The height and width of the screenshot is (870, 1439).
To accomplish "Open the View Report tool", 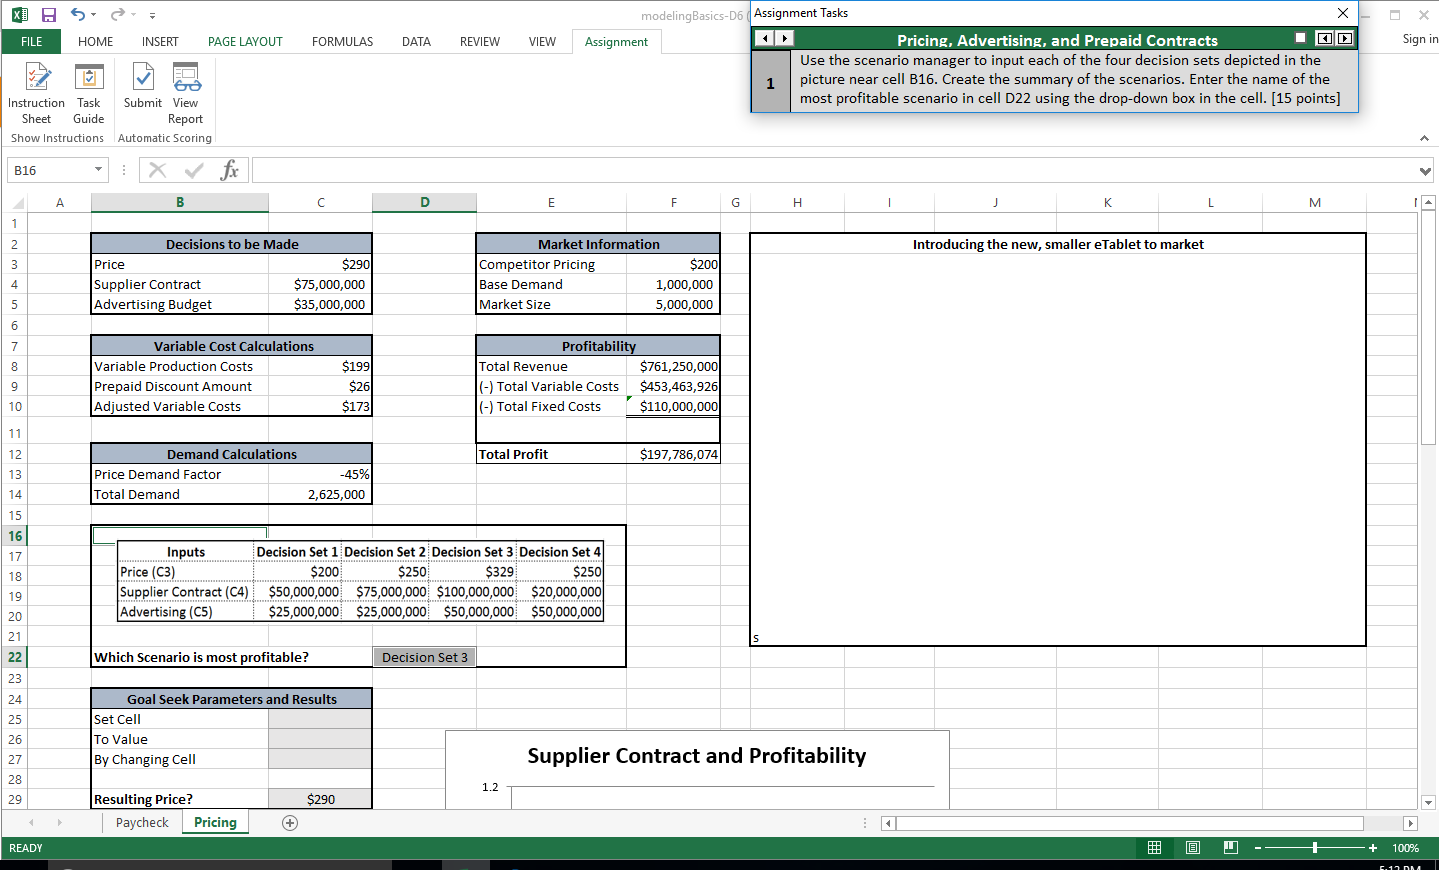I will click(186, 93).
